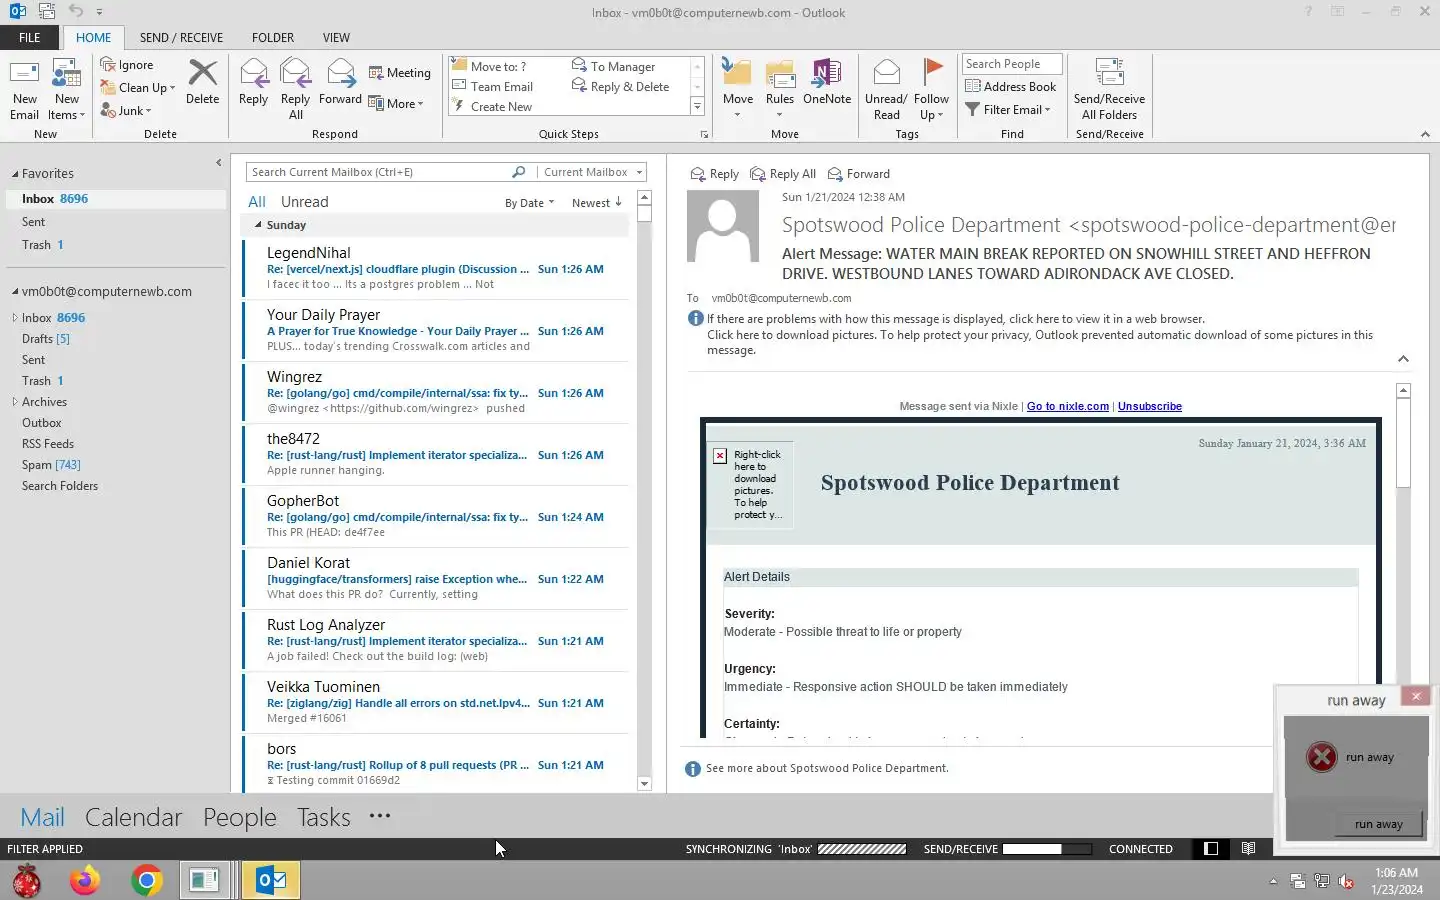This screenshot has height=900, width=1440.
Task: Select the Reply & Delete quick step
Action: pos(621,87)
